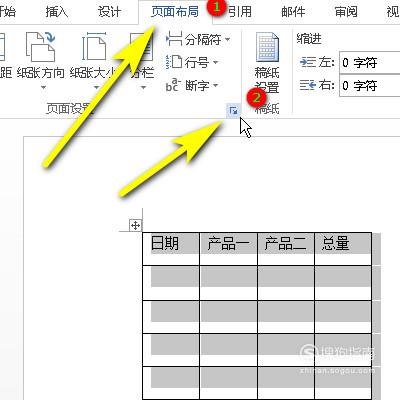
Task: Click the 缩进 indent group label
Action: (309, 39)
